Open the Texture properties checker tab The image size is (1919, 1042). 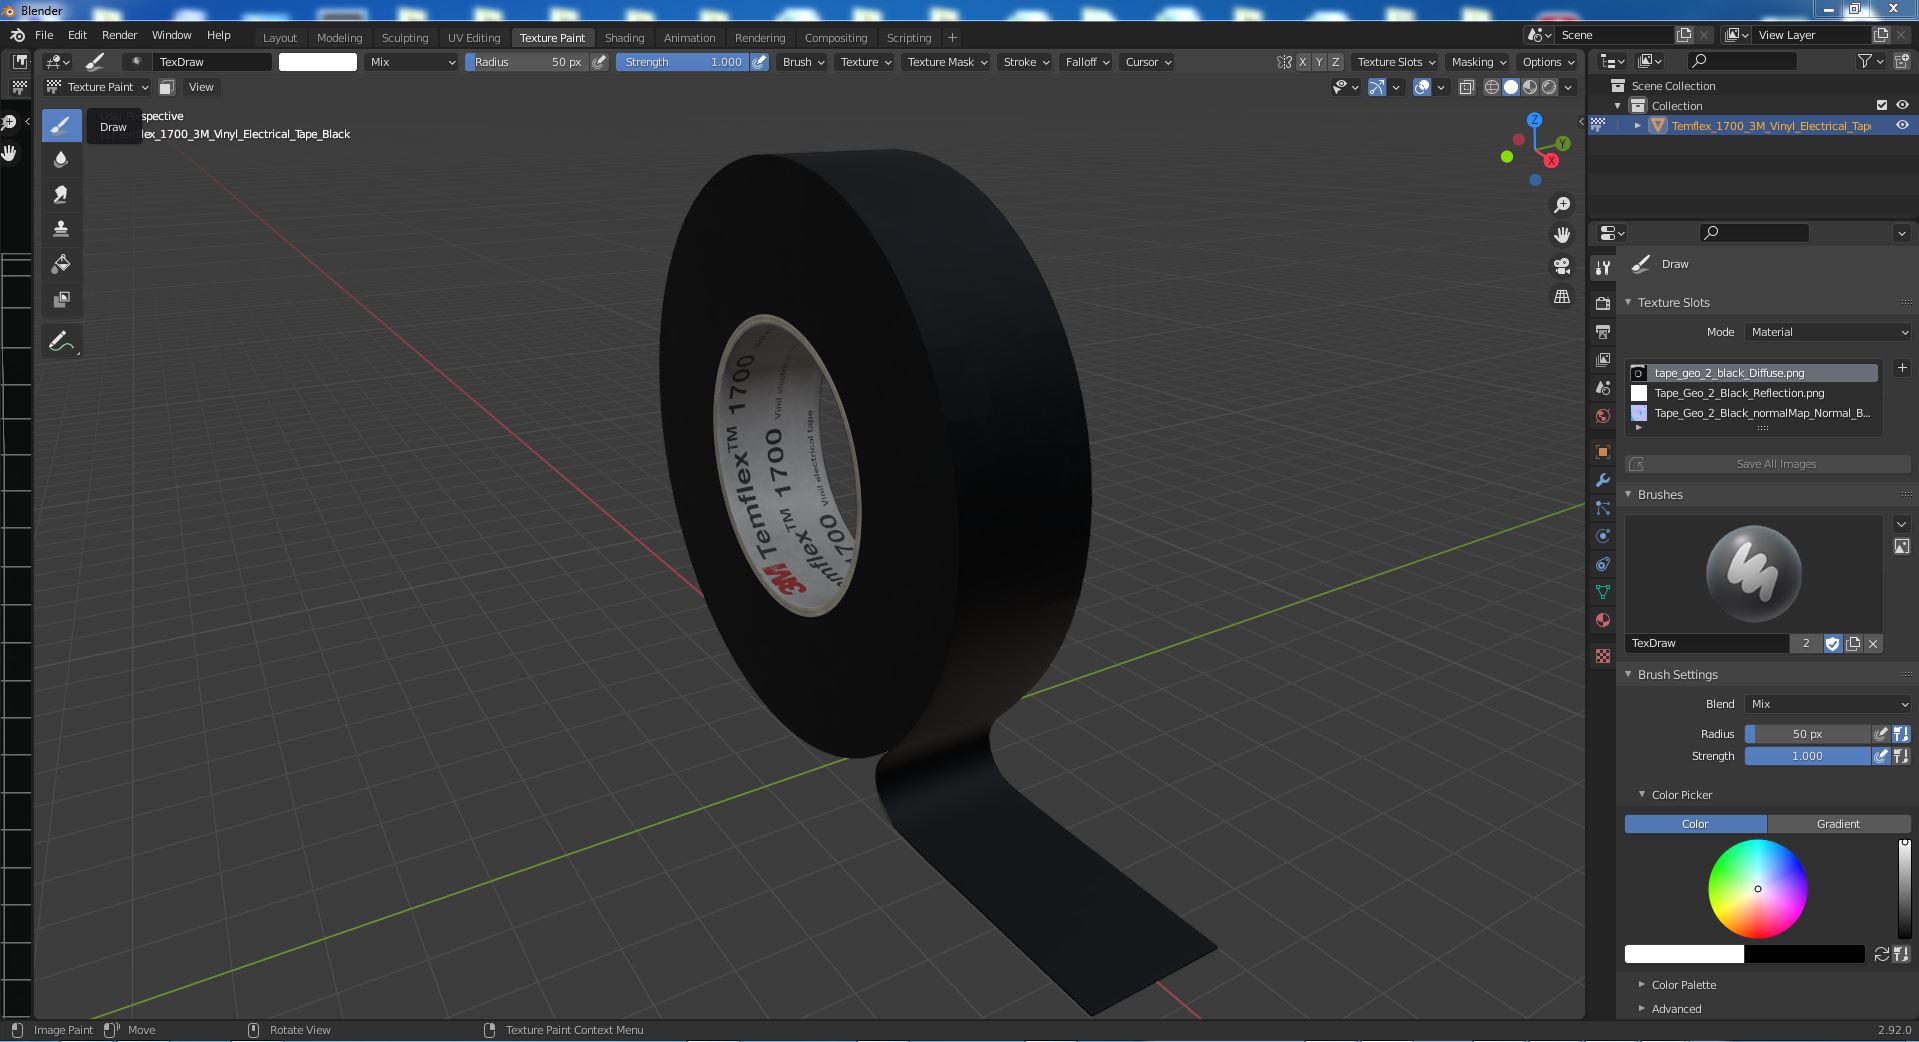click(1603, 656)
